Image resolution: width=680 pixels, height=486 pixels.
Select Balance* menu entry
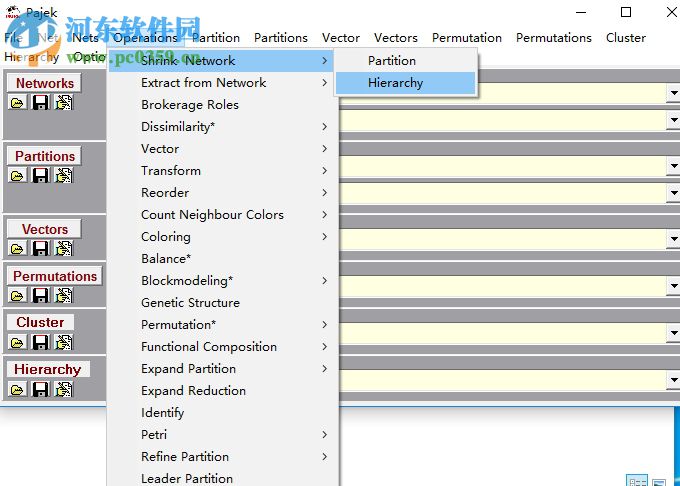tap(223, 259)
